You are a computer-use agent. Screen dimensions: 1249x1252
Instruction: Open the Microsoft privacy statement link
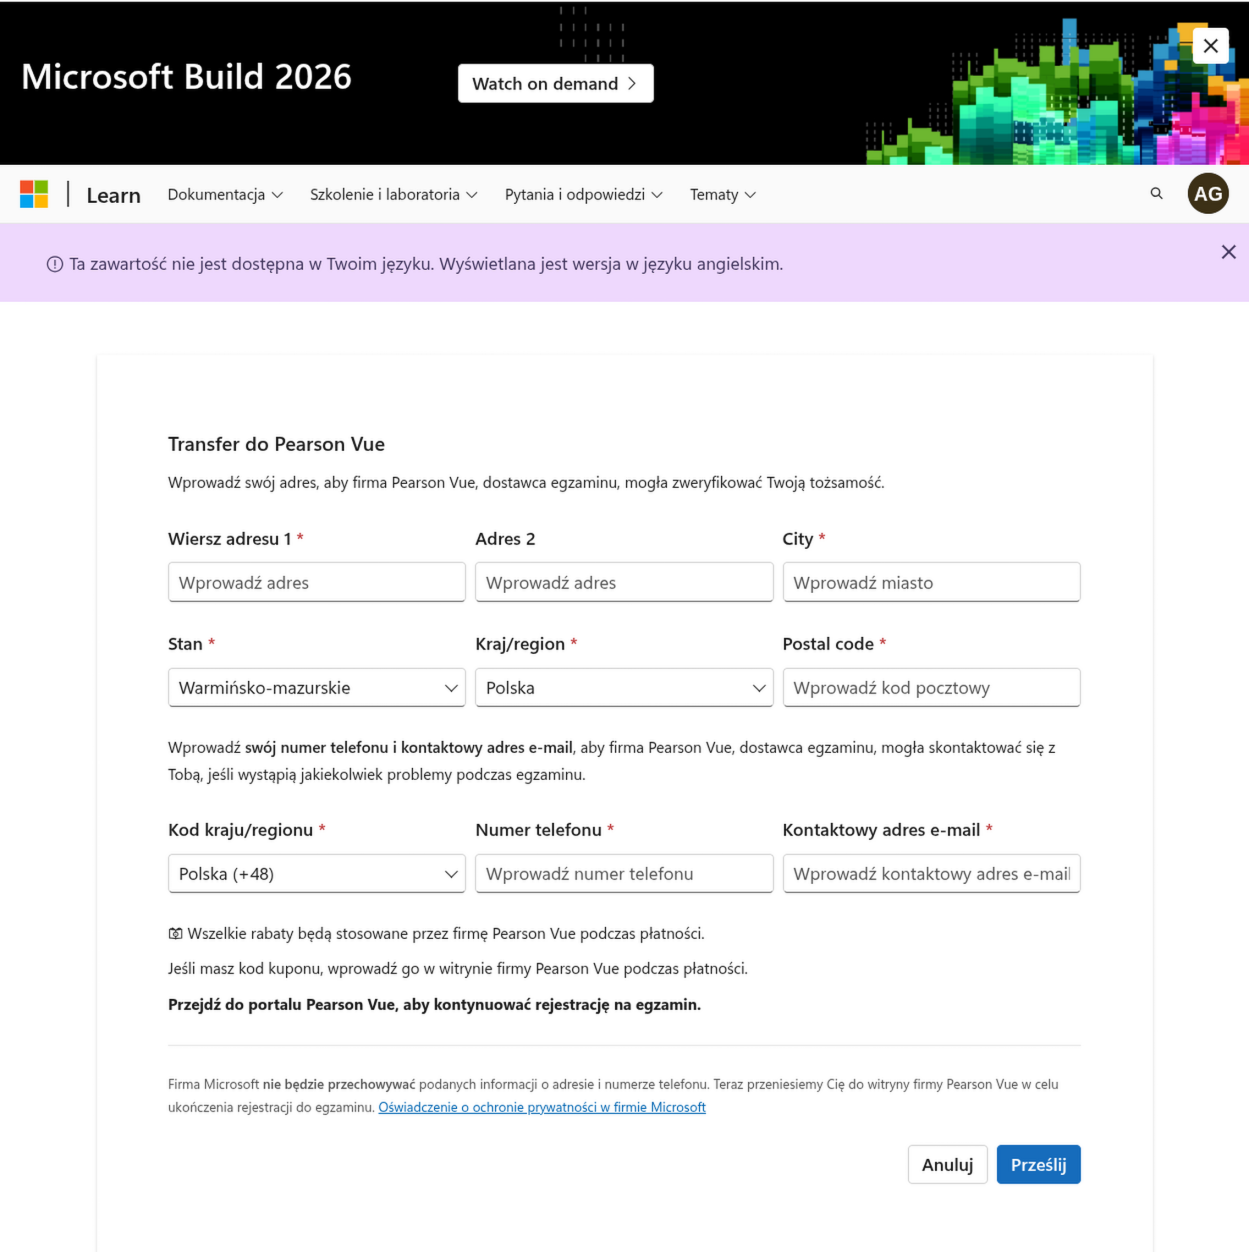542,1108
